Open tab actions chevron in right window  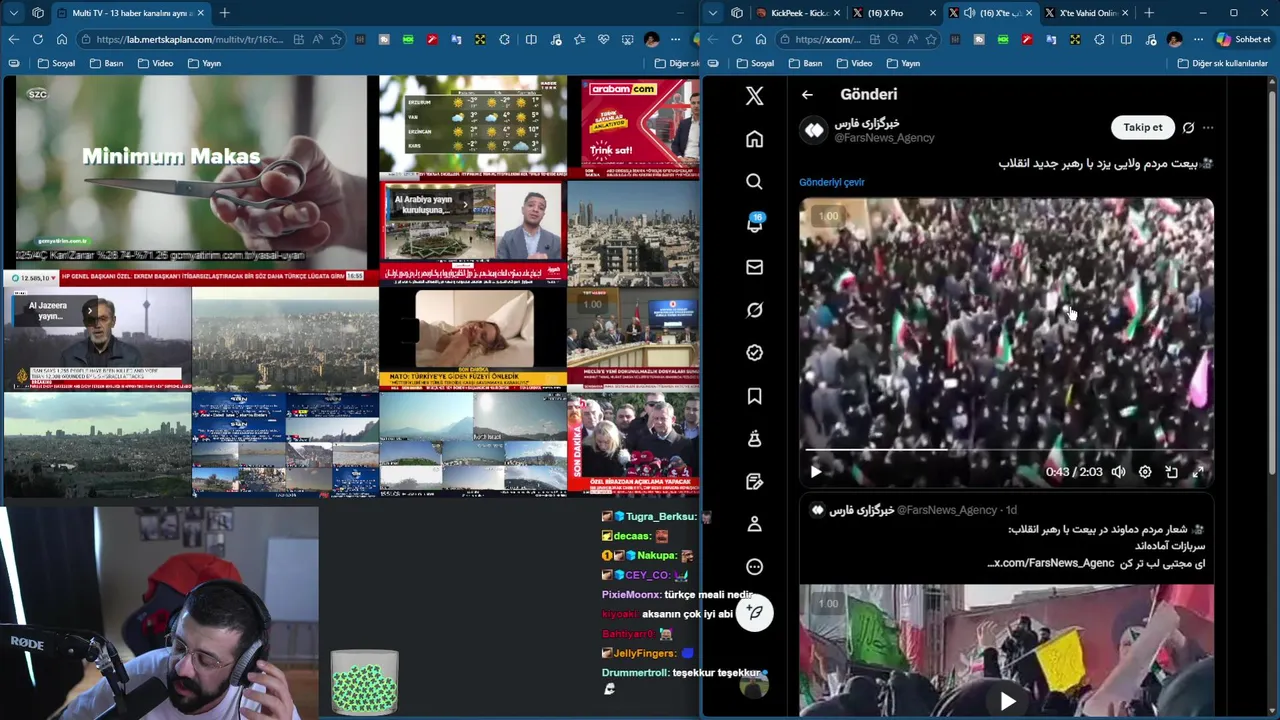[713, 13]
